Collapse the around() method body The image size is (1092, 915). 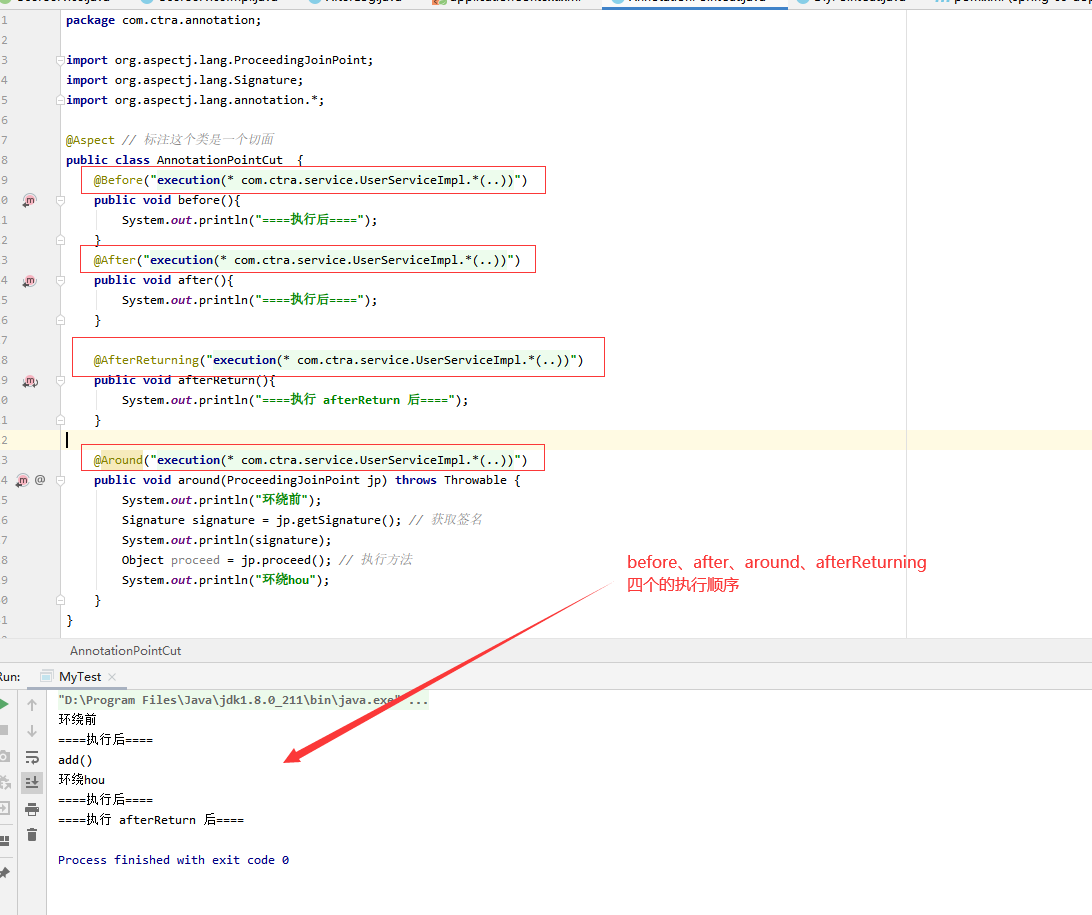click(x=61, y=480)
